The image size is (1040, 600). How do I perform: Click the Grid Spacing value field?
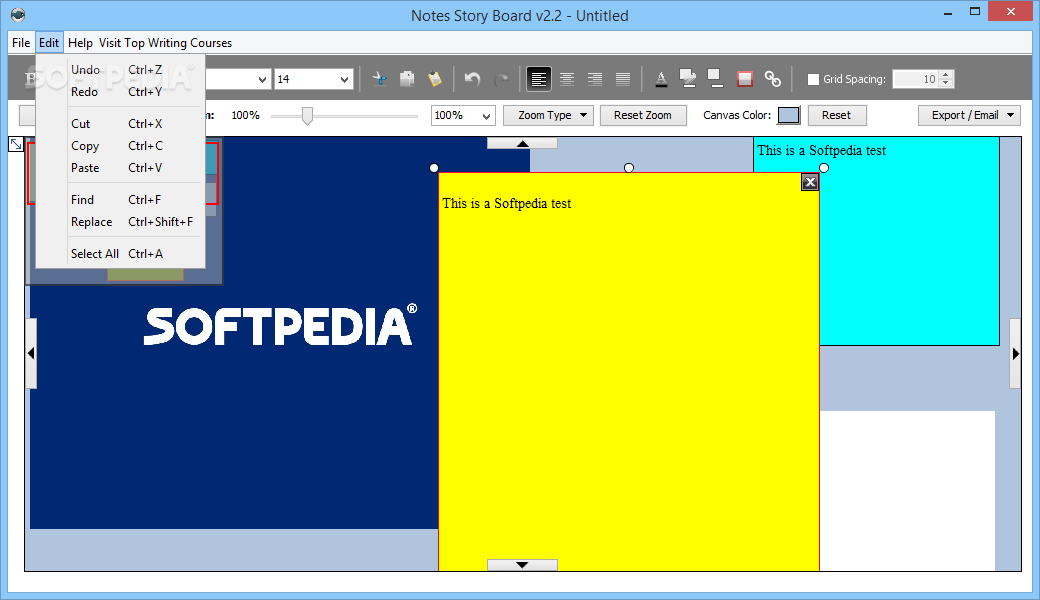point(916,79)
